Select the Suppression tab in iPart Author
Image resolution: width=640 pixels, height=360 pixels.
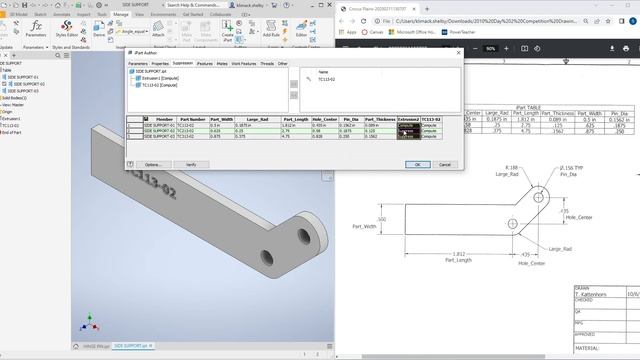coord(182,63)
